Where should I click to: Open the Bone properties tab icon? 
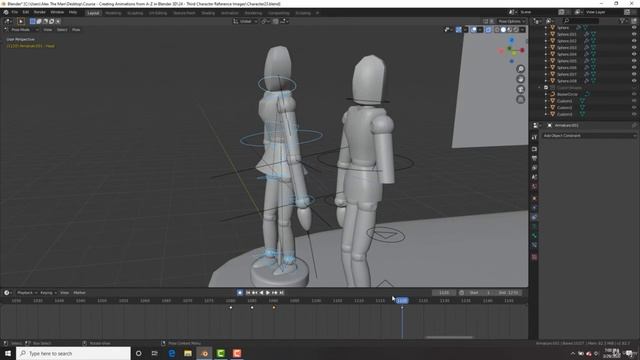[x=534, y=236]
